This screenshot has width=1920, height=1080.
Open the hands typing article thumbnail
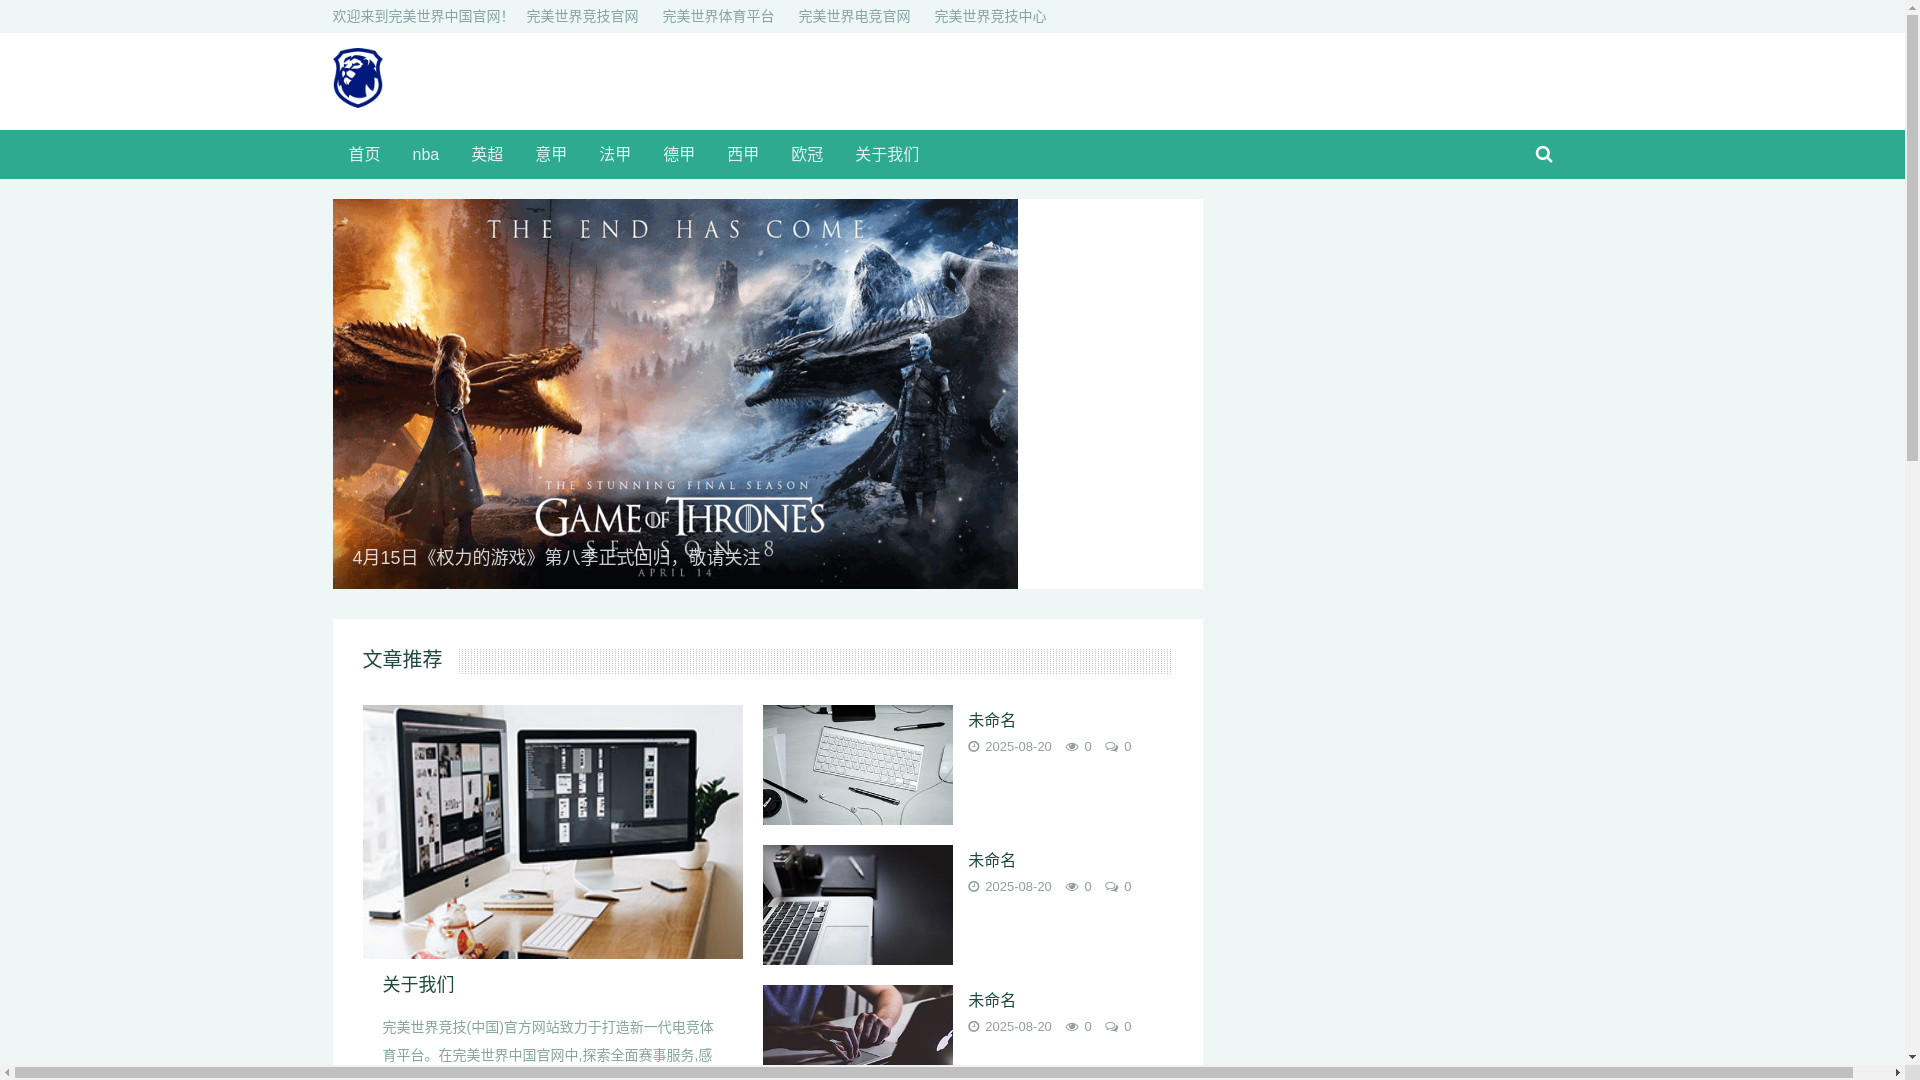[857, 1027]
